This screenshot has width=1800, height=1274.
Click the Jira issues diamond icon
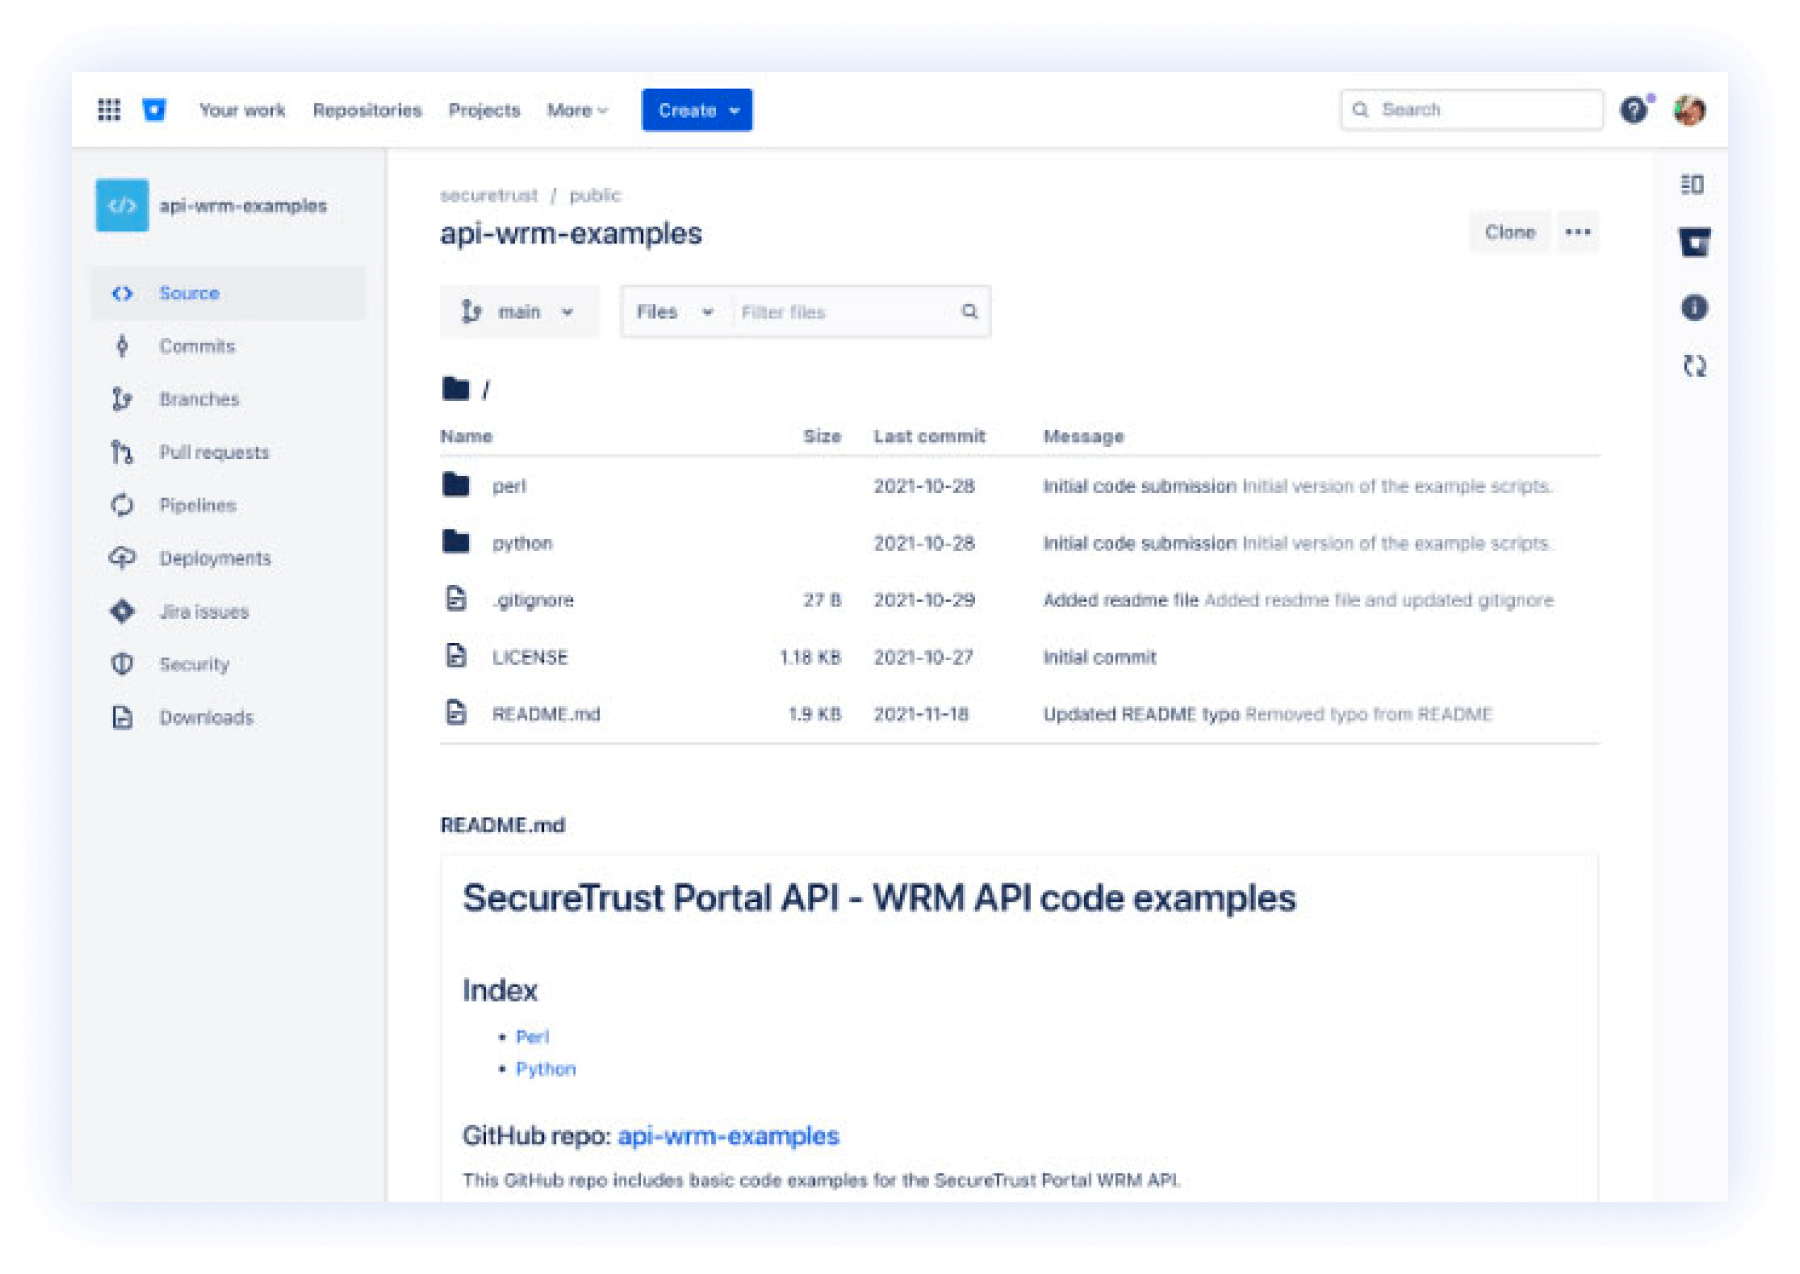tap(122, 611)
